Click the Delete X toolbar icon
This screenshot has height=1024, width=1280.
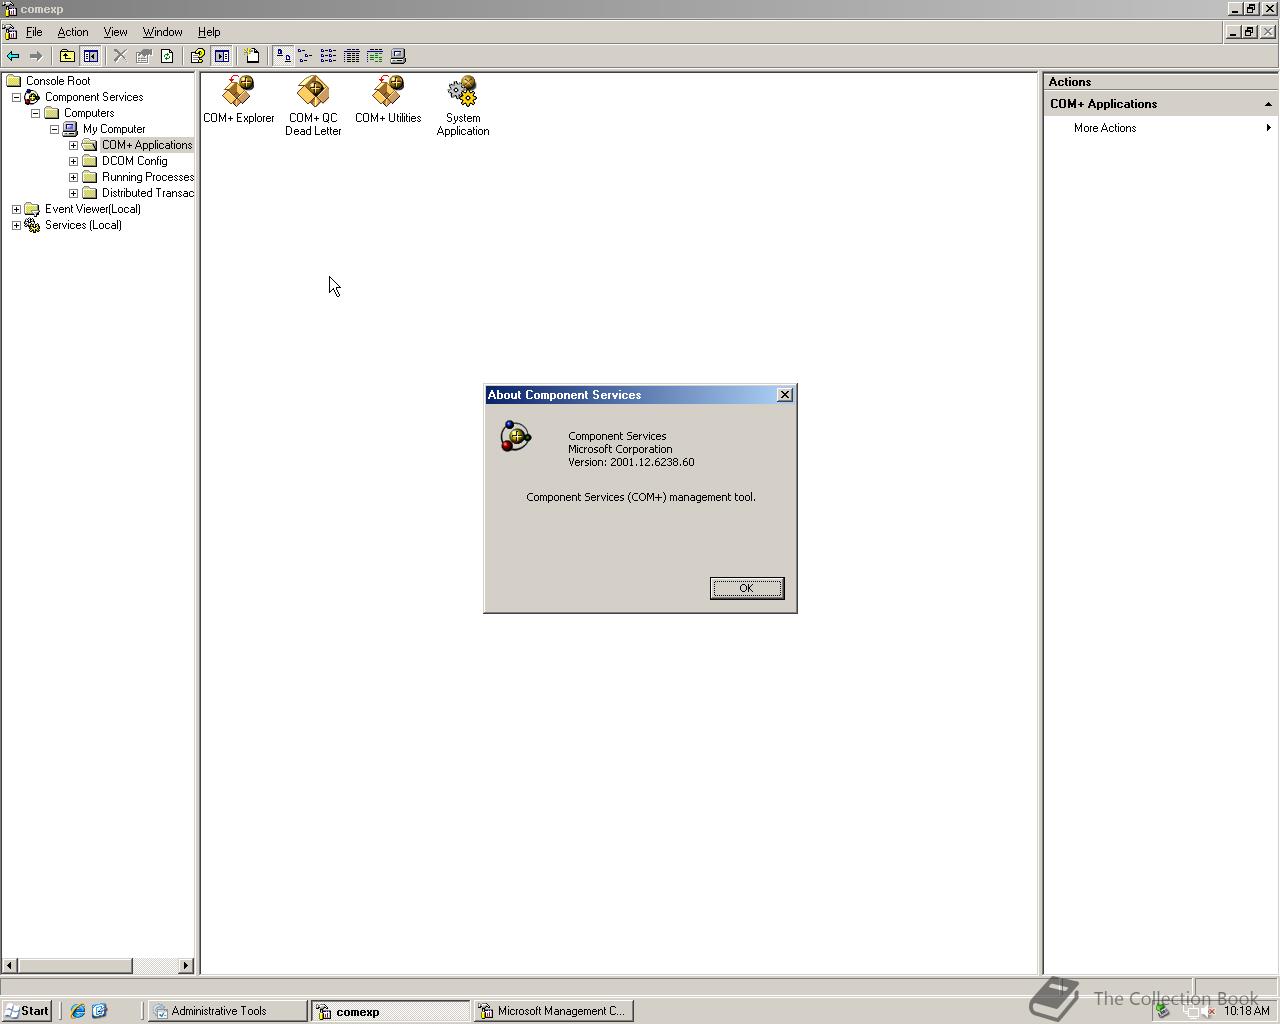[x=120, y=56]
